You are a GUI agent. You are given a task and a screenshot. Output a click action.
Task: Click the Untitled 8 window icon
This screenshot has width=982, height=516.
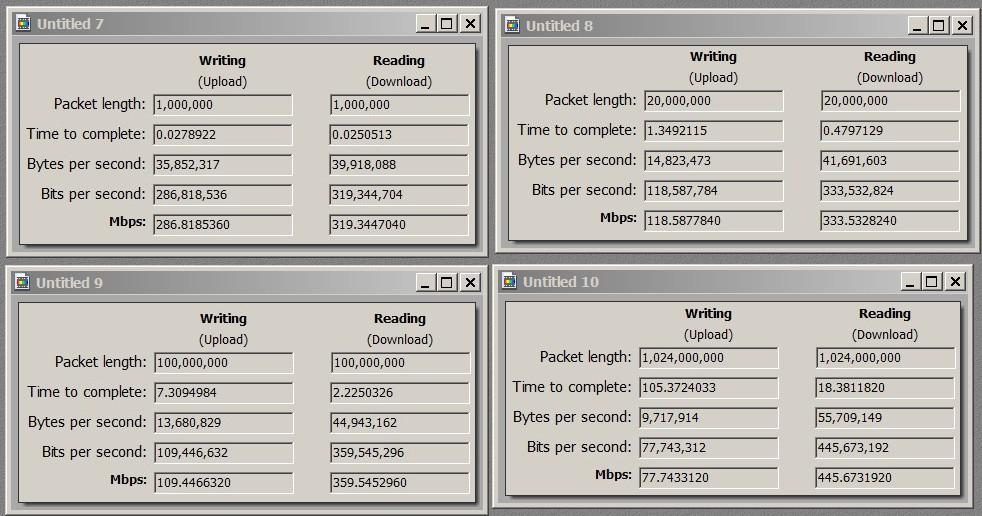(512, 26)
